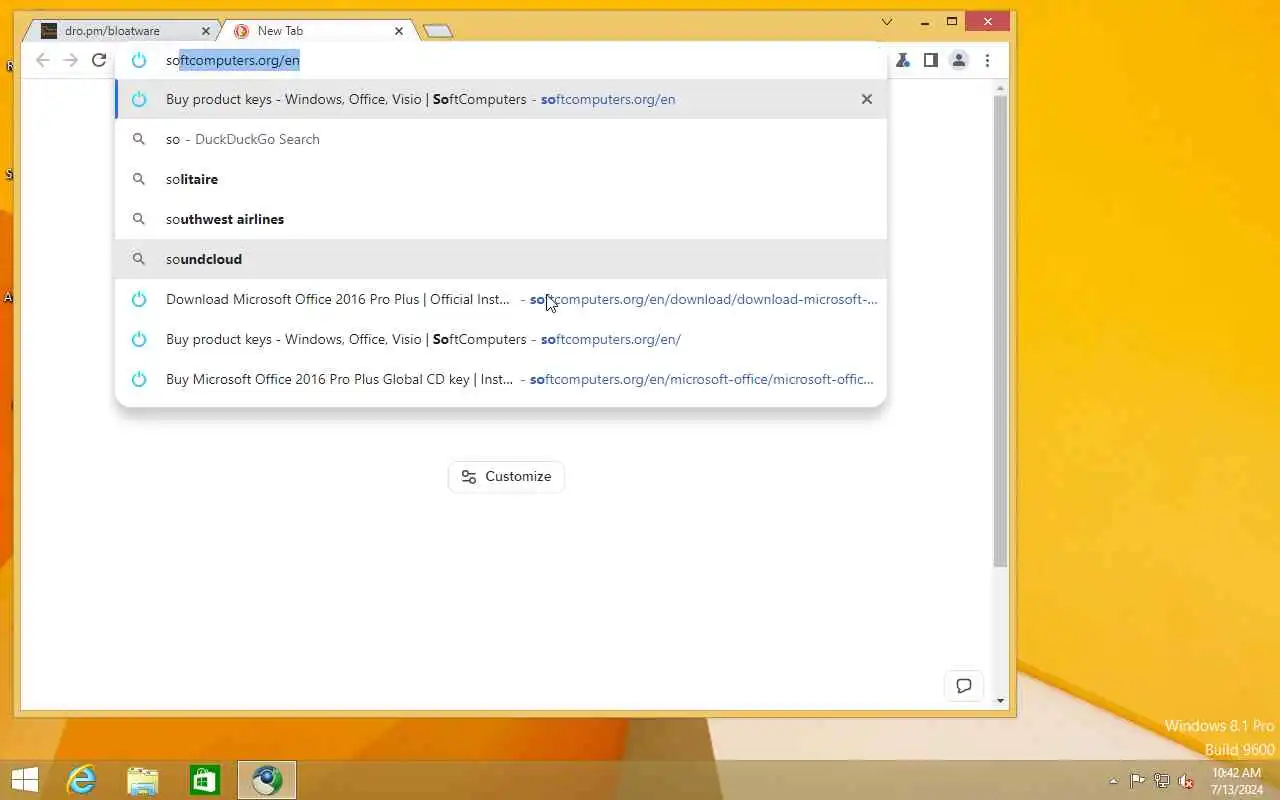
Task: Open the feedback chat bubble icon
Action: (x=964, y=686)
